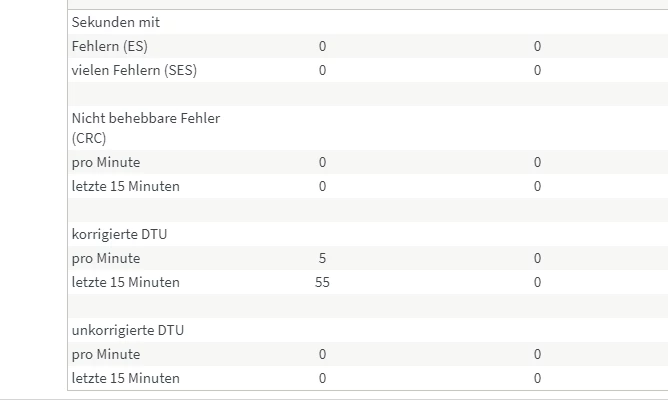This screenshot has width=668, height=400.
Task: Click the 'Nicht behebbare Fehler (CRC)' heading
Action: click(146, 128)
